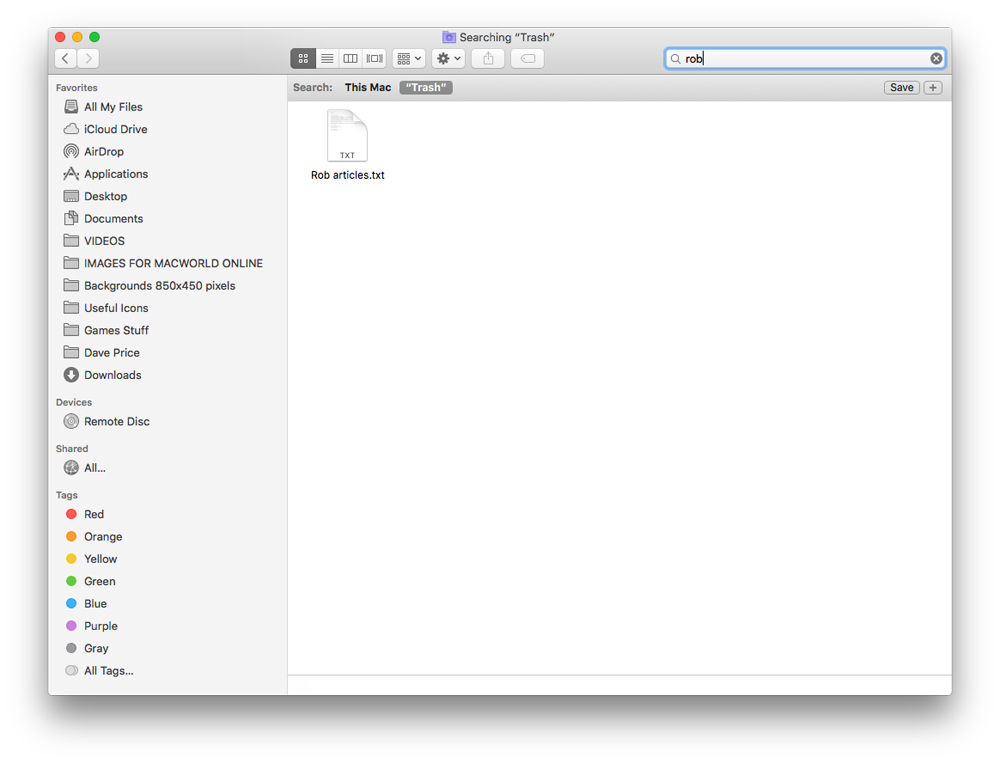
Task: Filter by the Yellow tag
Action: [100, 559]
